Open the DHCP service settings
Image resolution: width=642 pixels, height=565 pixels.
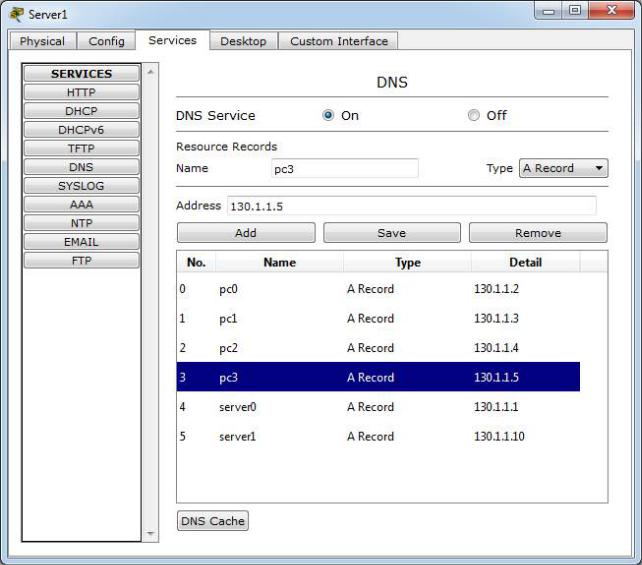[81, 111]
